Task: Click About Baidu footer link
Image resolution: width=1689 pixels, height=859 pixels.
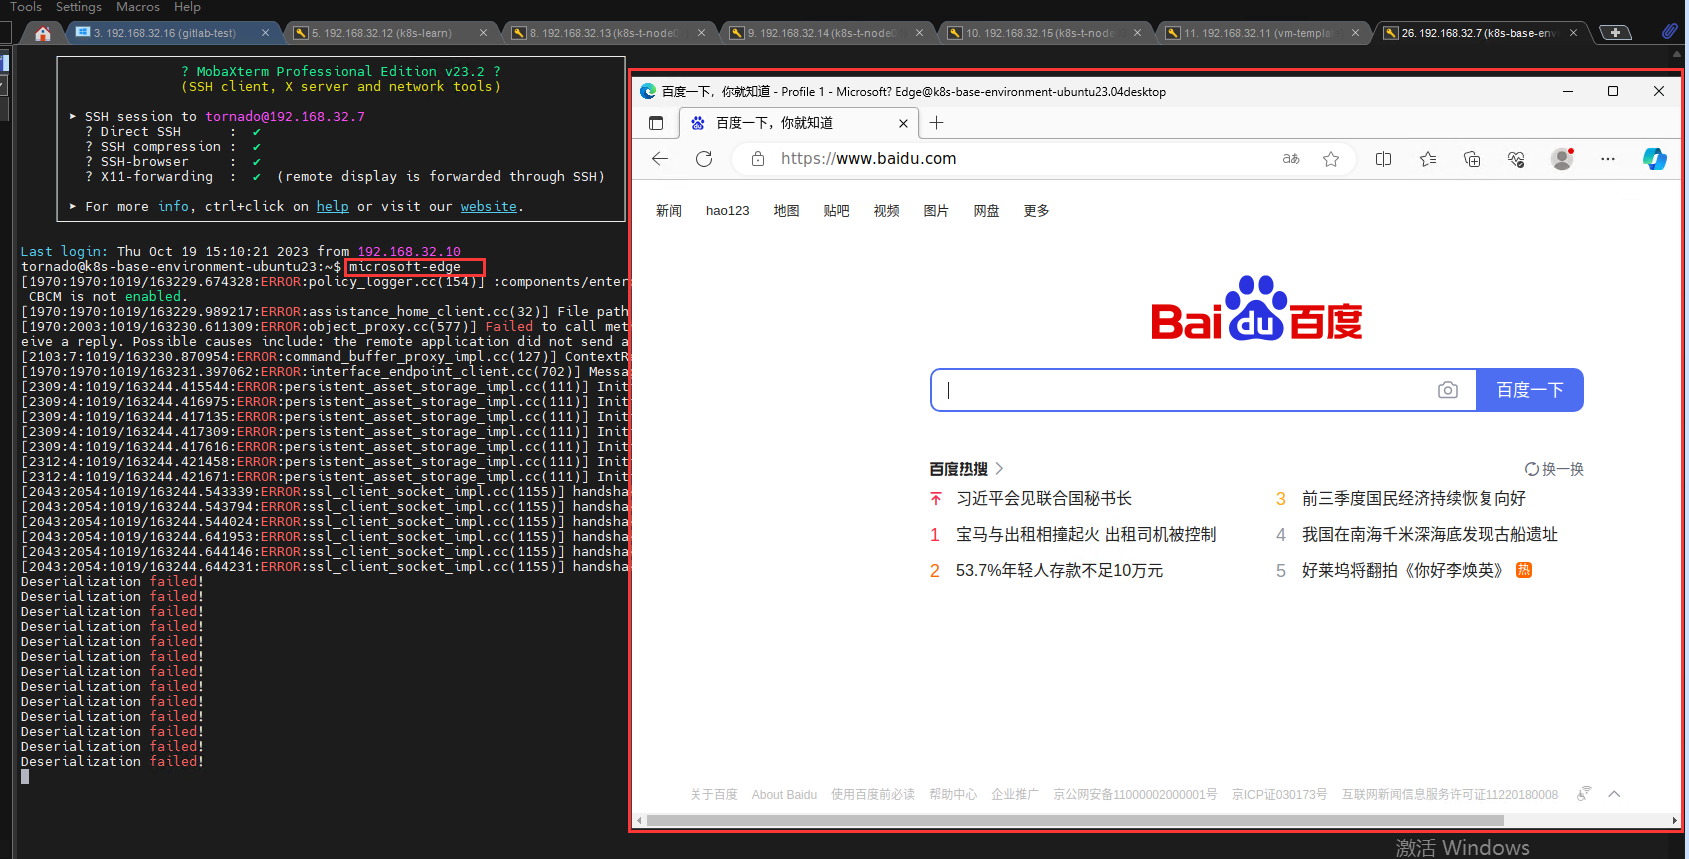Action: tap(784, 795)
